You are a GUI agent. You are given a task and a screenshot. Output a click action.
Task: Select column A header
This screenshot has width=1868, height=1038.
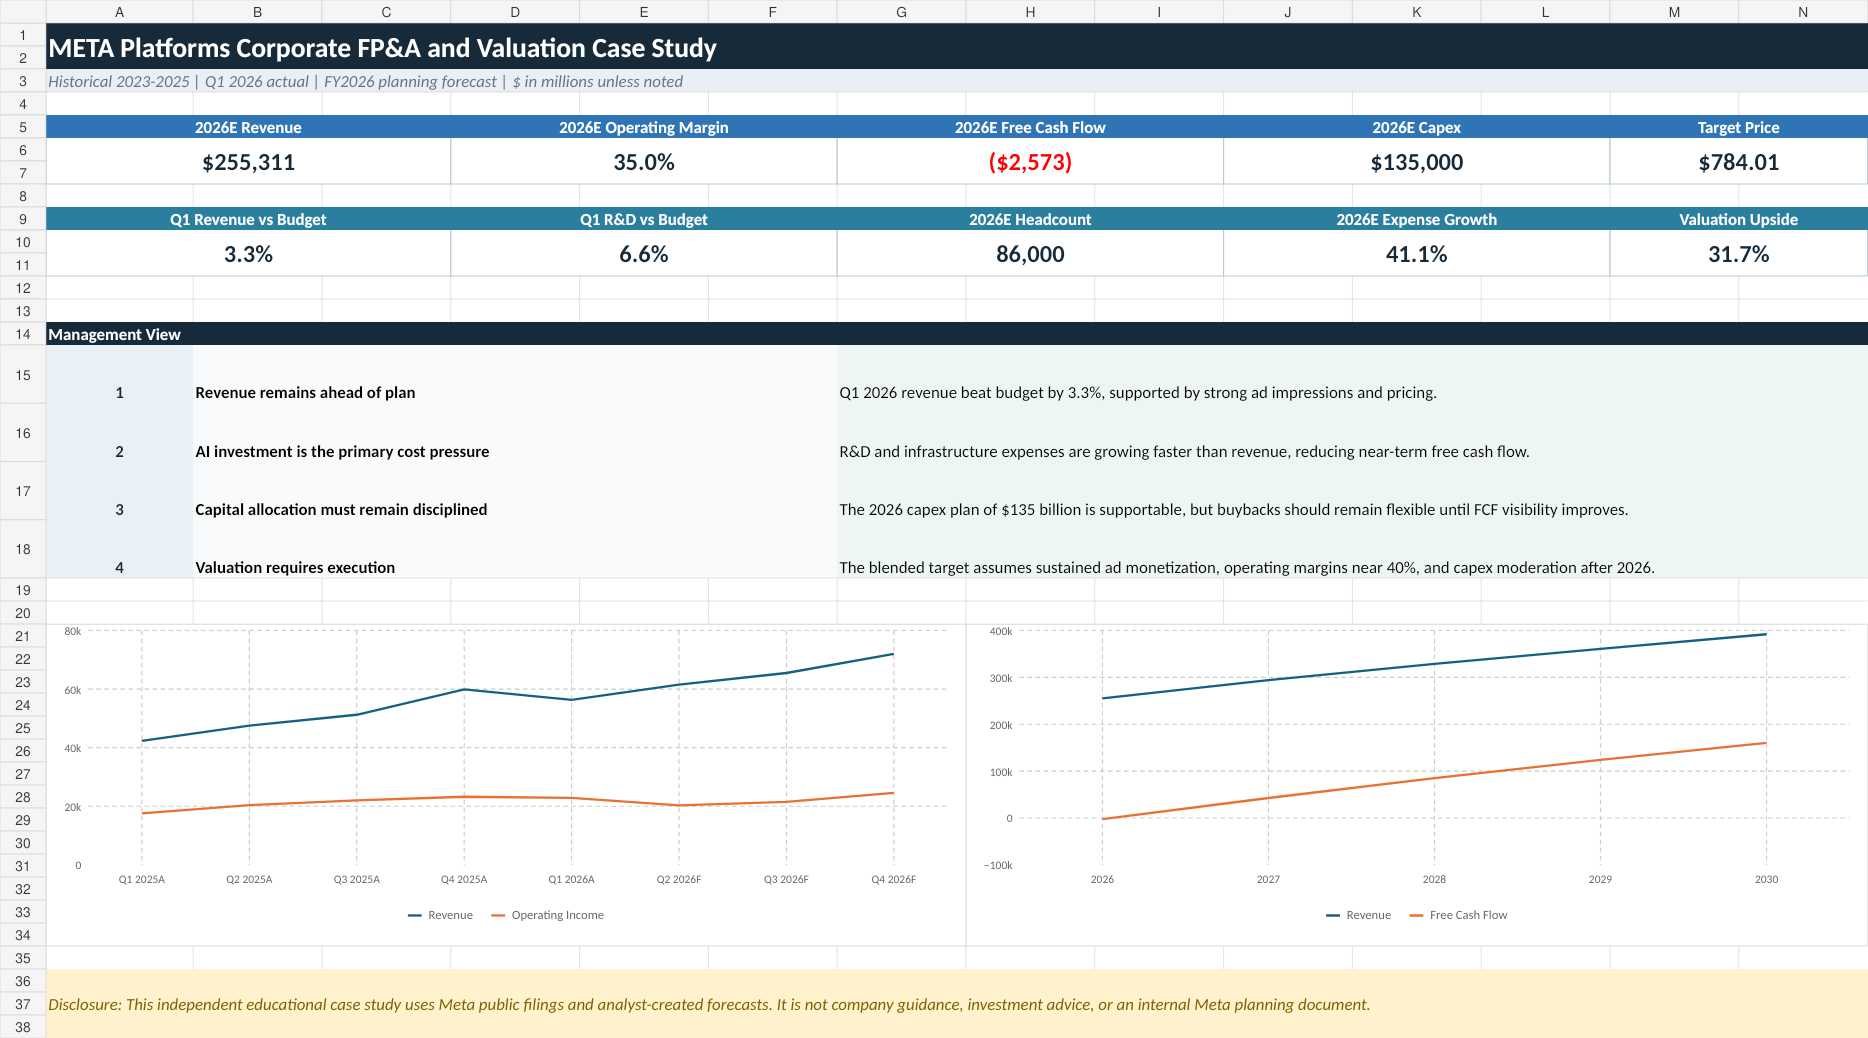(119, 12)
